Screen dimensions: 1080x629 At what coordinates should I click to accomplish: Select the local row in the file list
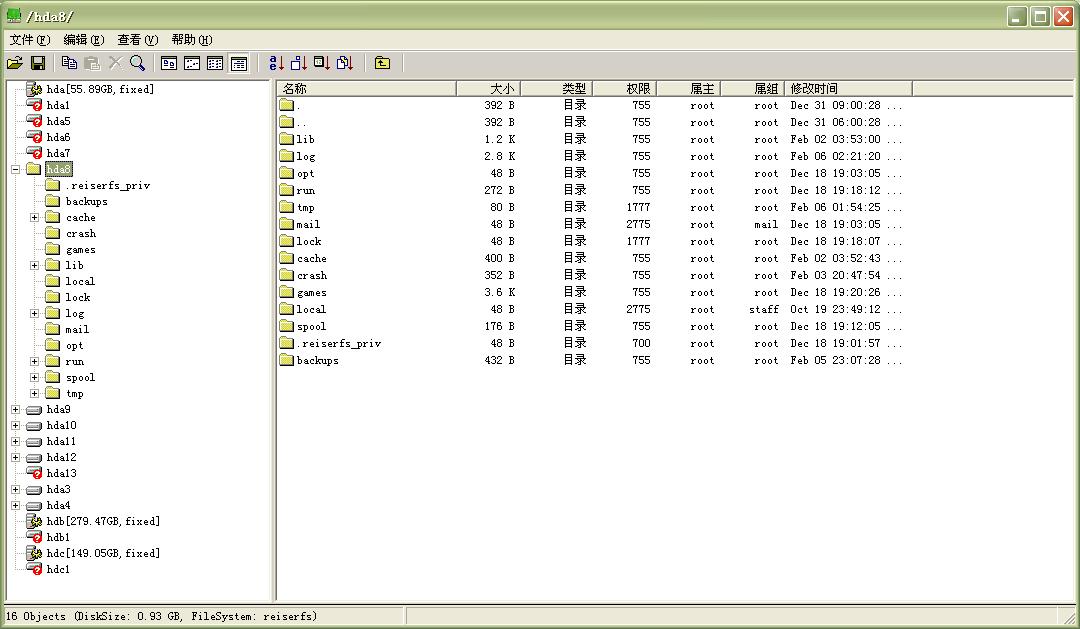[592, 309]
